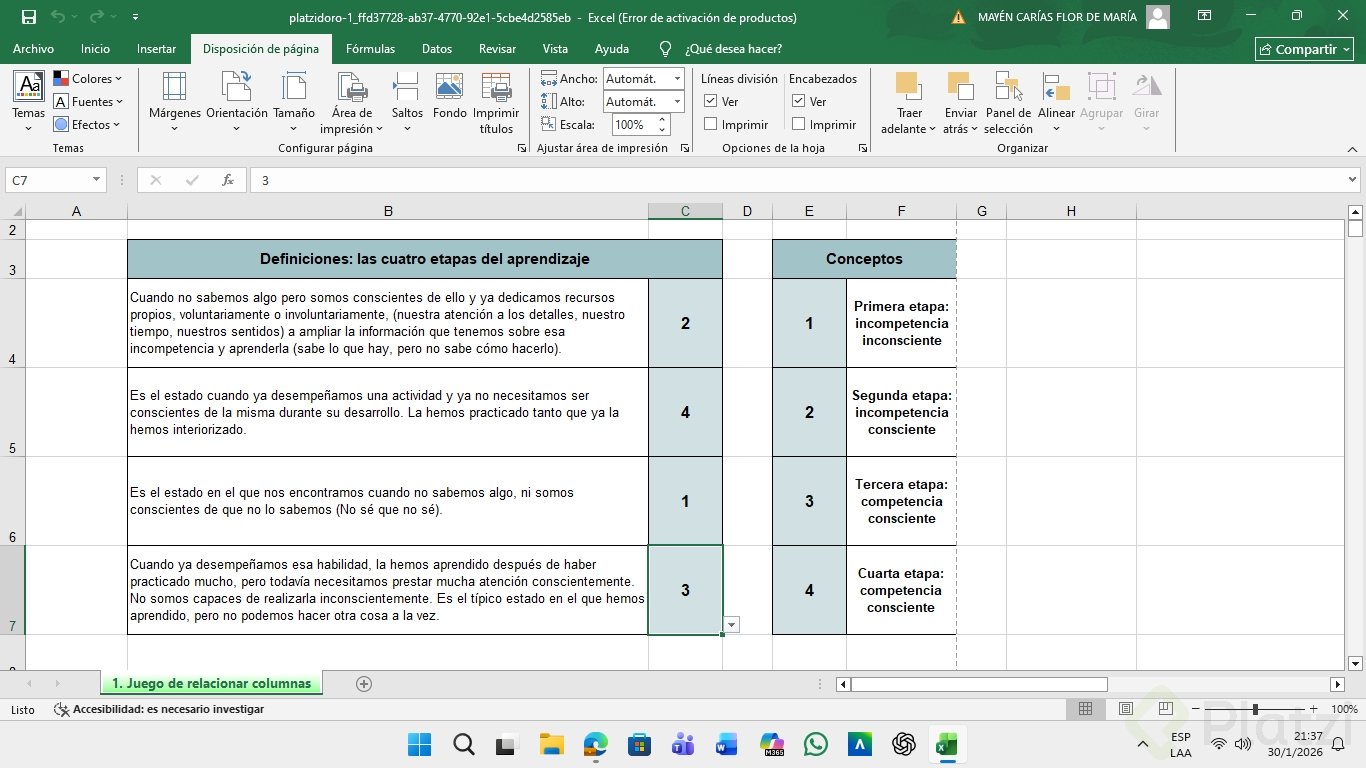The image size is (1366, 768).
Task: Open the Tamaño paper size icon
Action: [294, 88]
